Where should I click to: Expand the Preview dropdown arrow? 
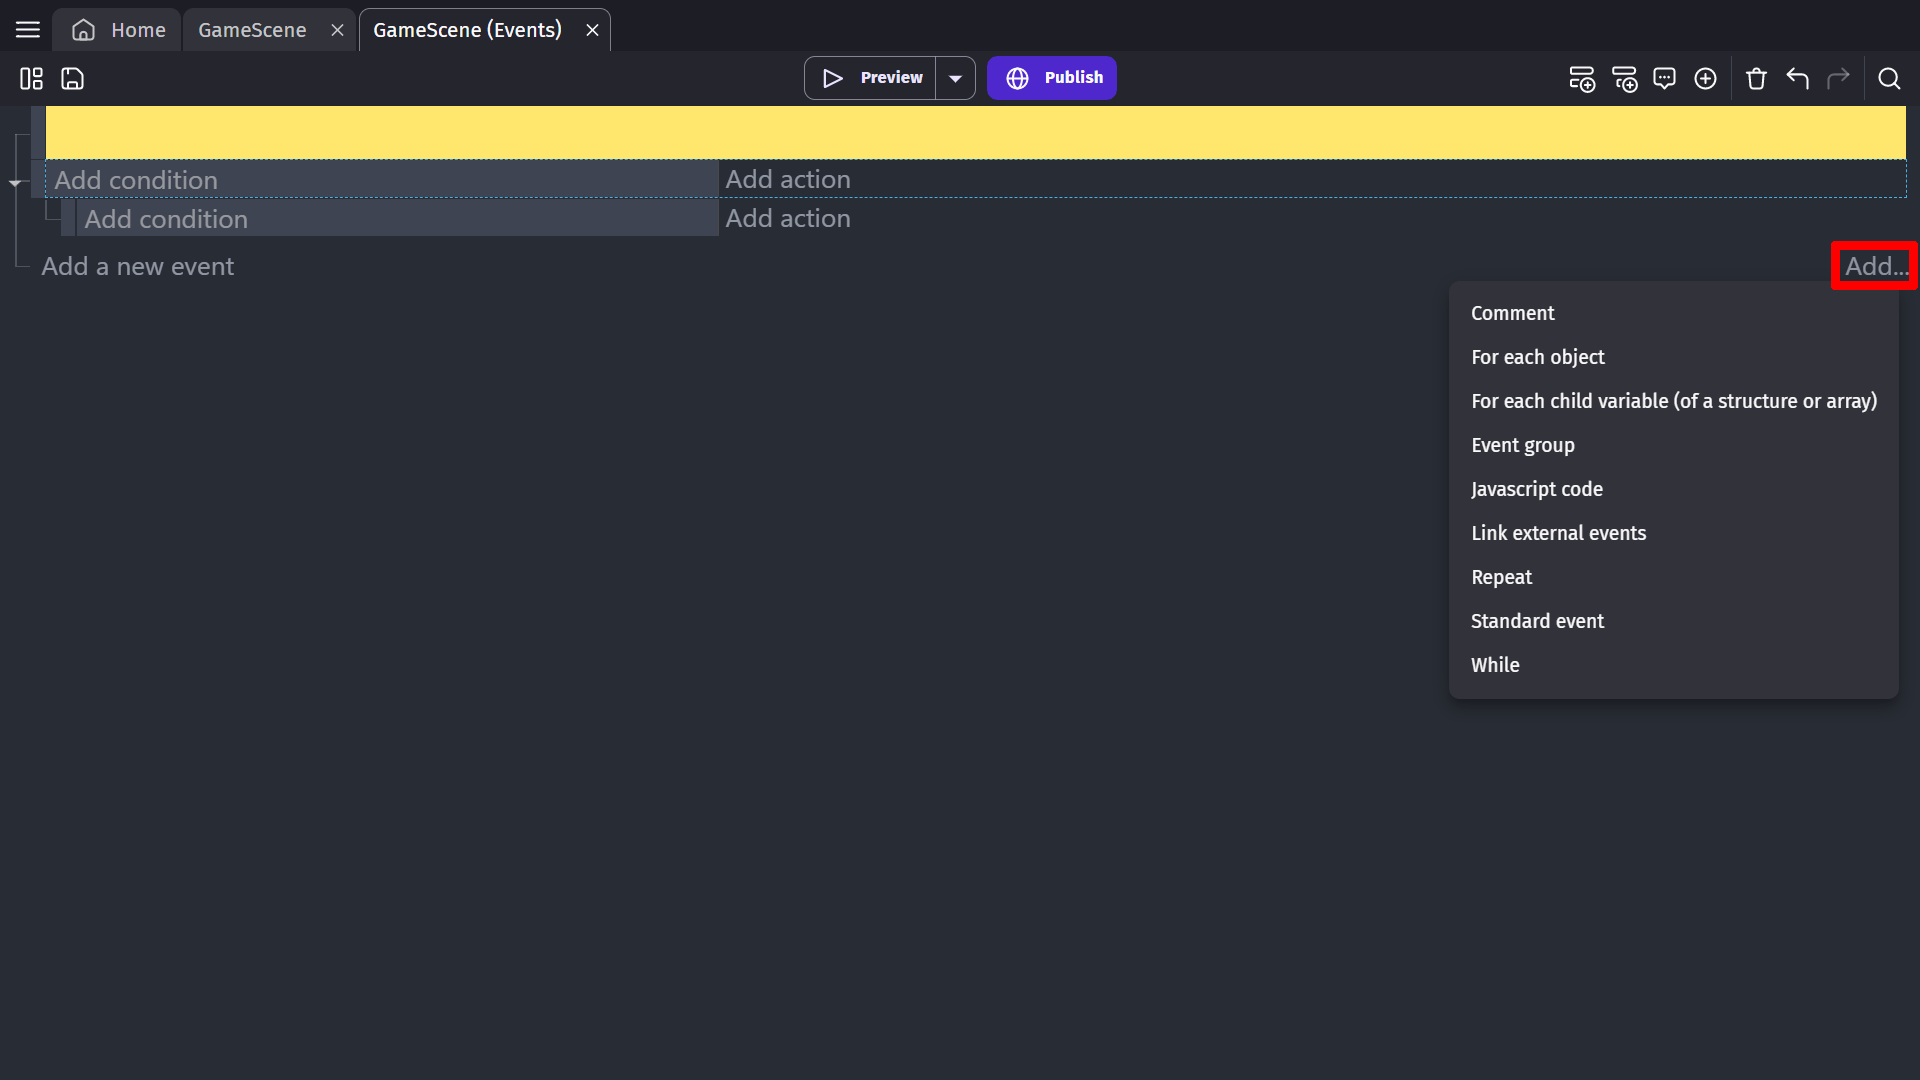click(955, 78)
